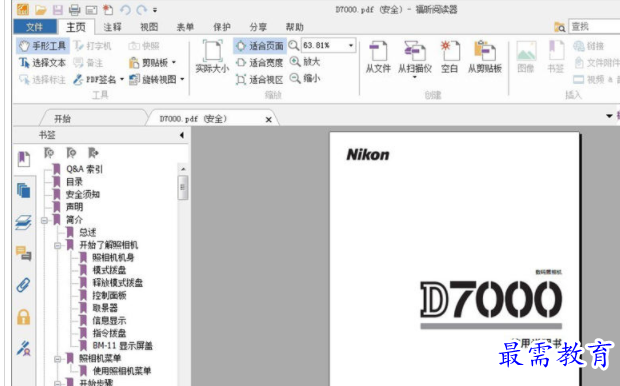Open the 模式拨盘 bookmark
The image size is (620, 386).
[x=109, y=270]
